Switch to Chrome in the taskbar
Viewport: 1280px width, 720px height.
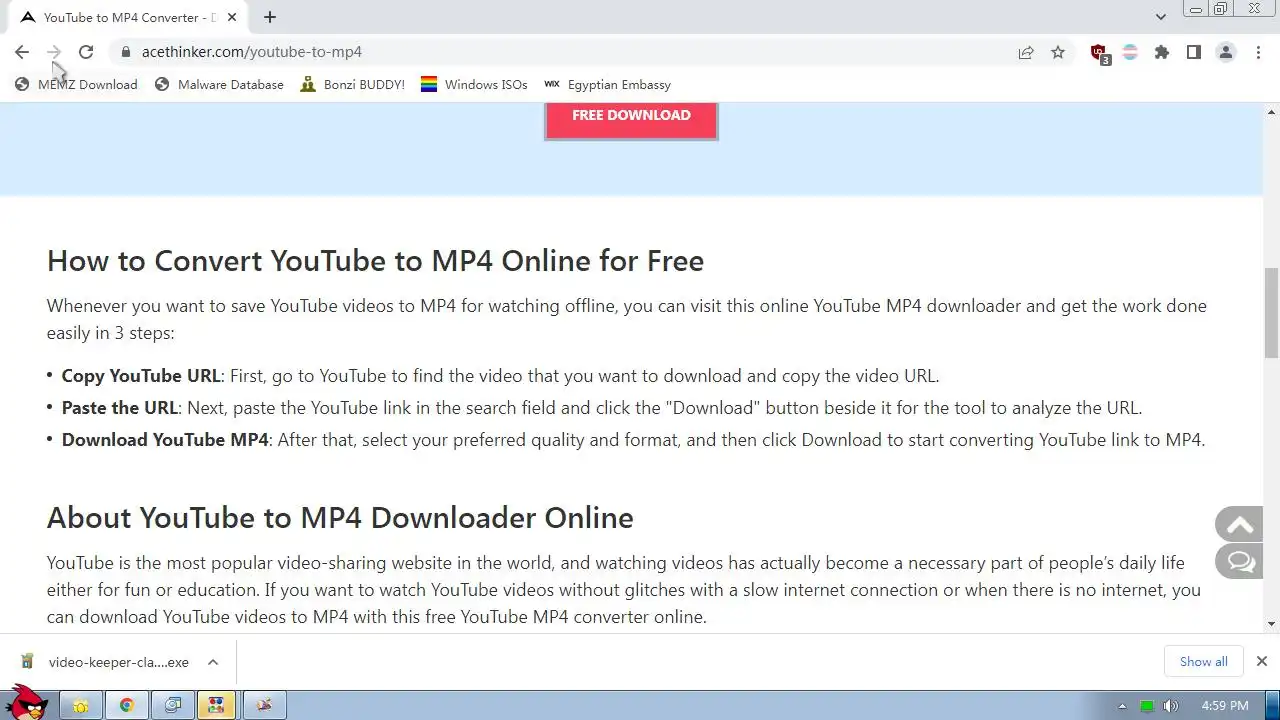[127, 705]
